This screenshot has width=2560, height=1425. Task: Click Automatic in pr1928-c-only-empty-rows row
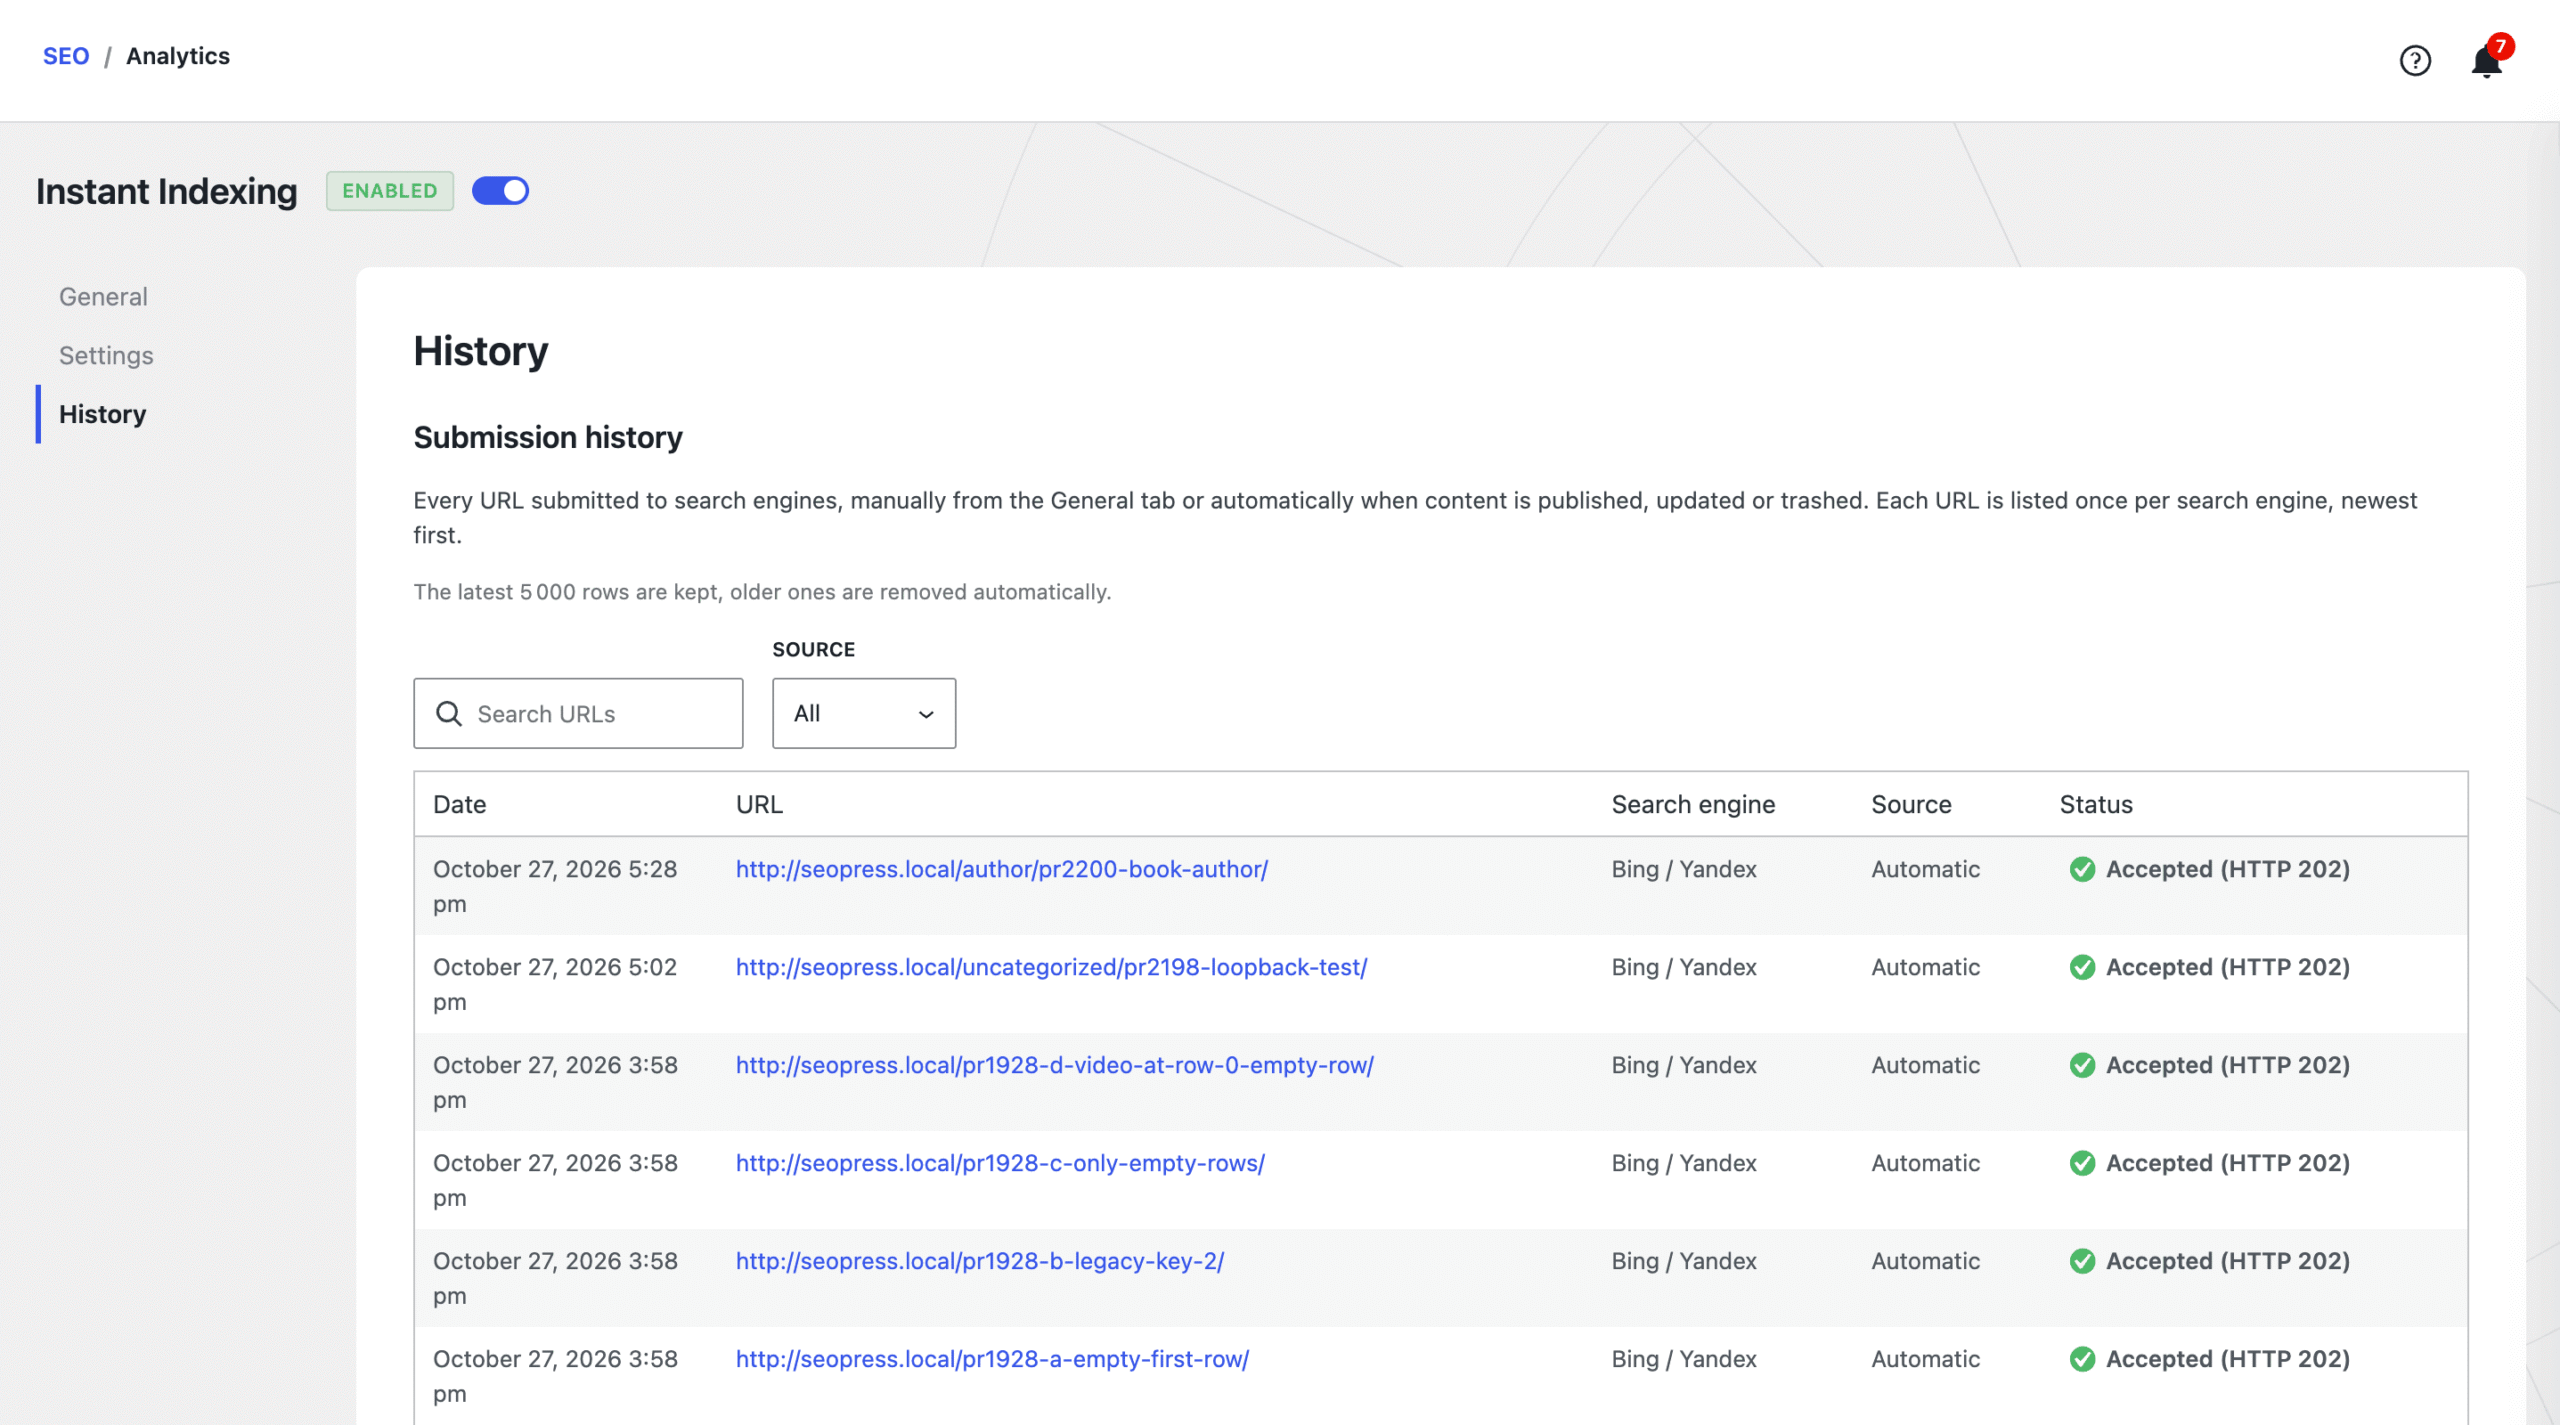tap(1925, 1163)
